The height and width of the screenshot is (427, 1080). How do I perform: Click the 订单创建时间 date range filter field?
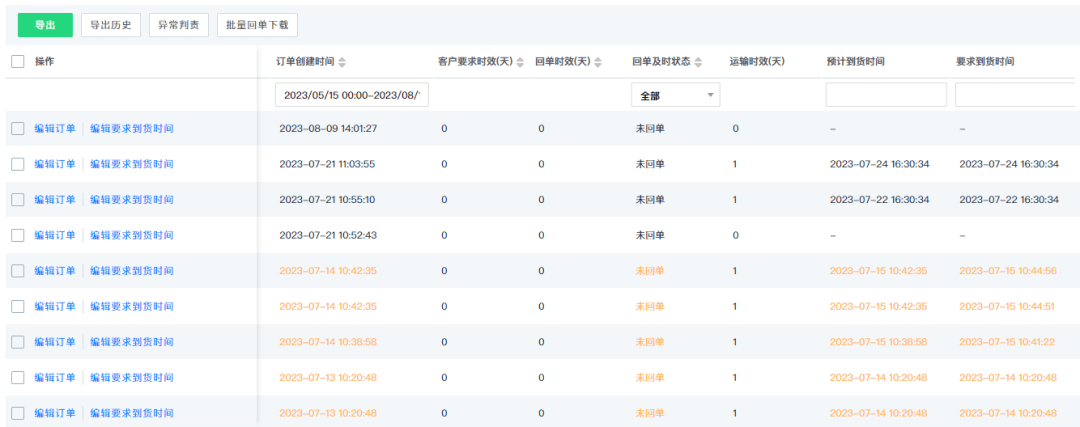[x=352, y=96]
